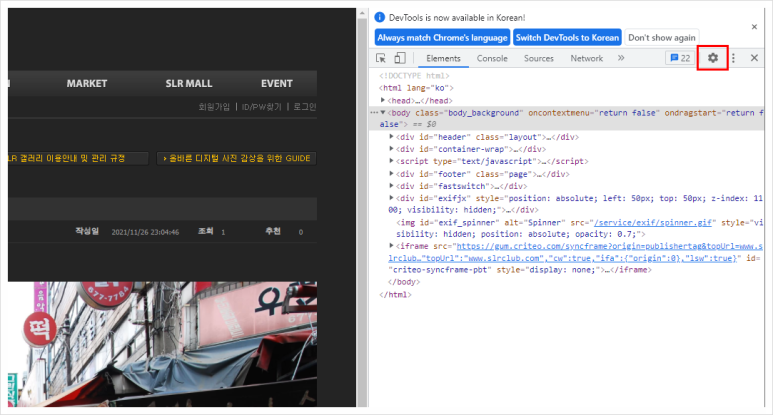Expand the script text/javascript node
This screenshot has width=773, height=415.
391,161
